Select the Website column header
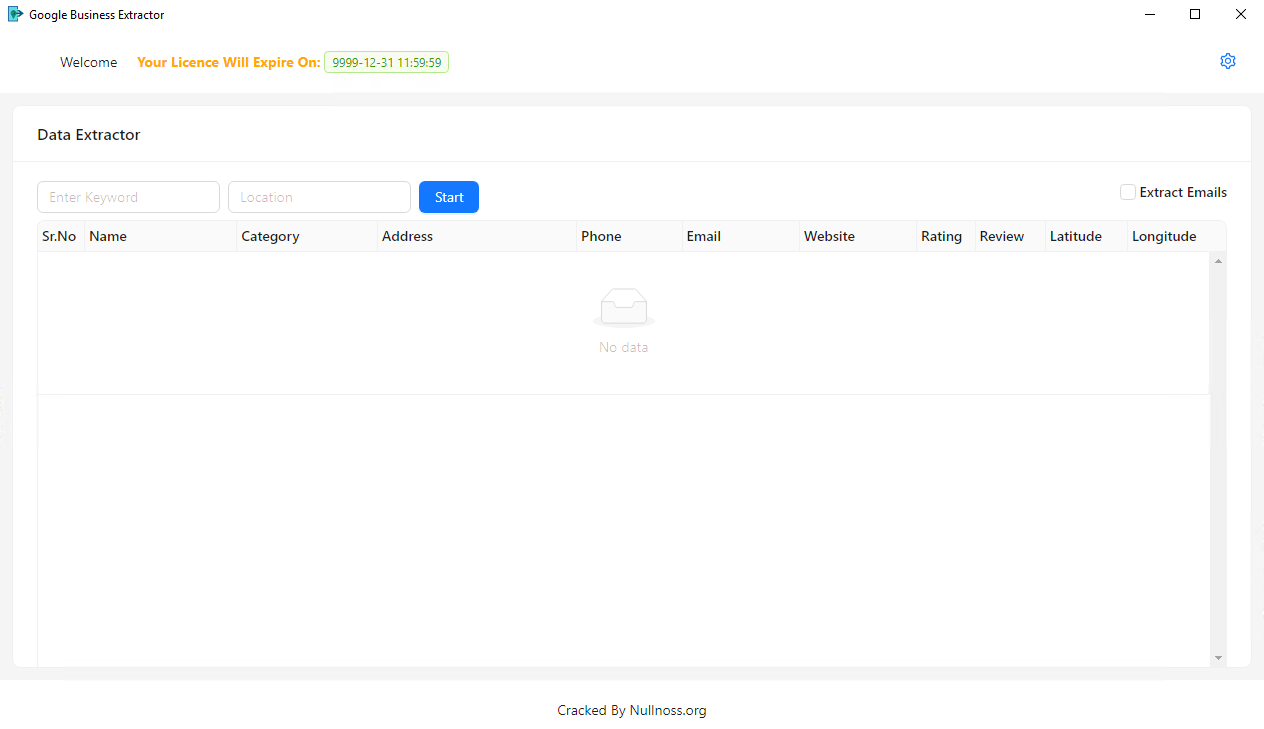 coord(858,236)
